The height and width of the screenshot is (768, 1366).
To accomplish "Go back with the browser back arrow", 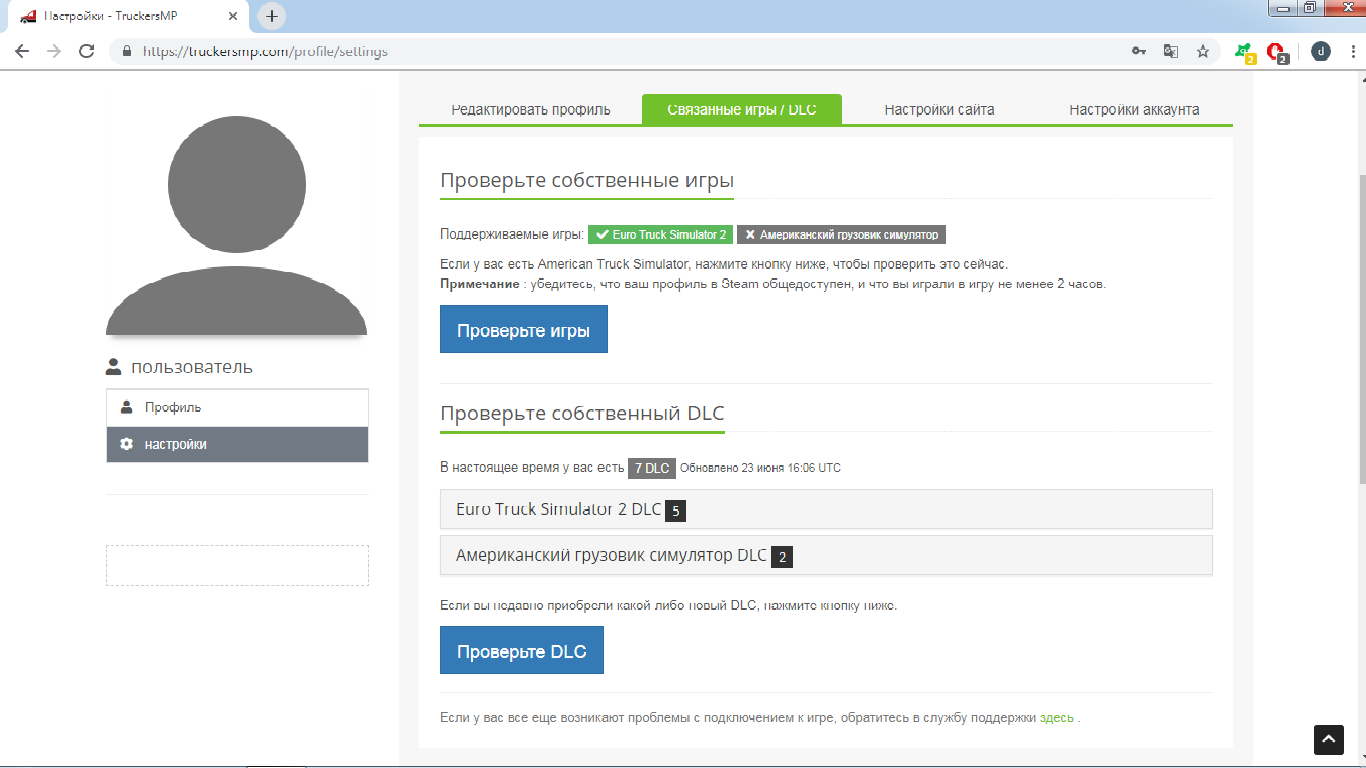I will pos(22,51).
